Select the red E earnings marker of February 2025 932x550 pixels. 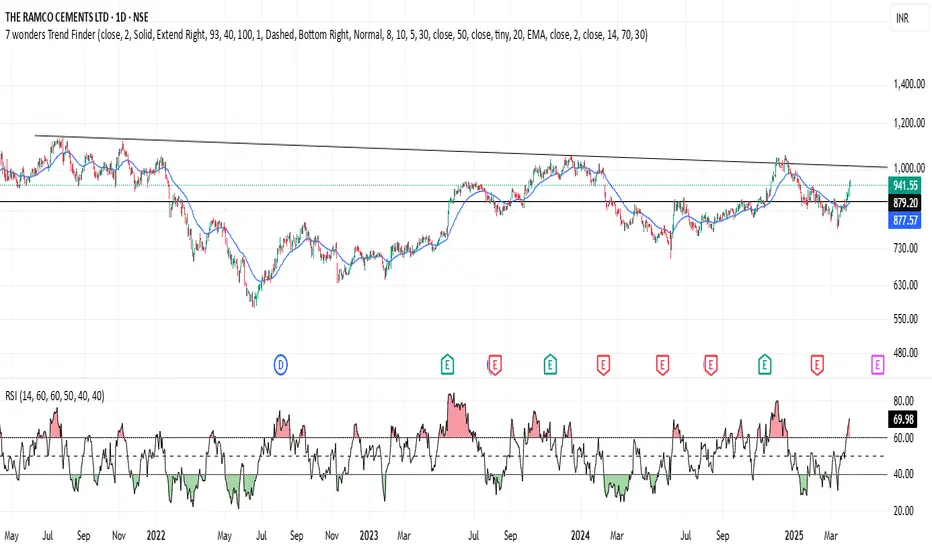[817, 364]
